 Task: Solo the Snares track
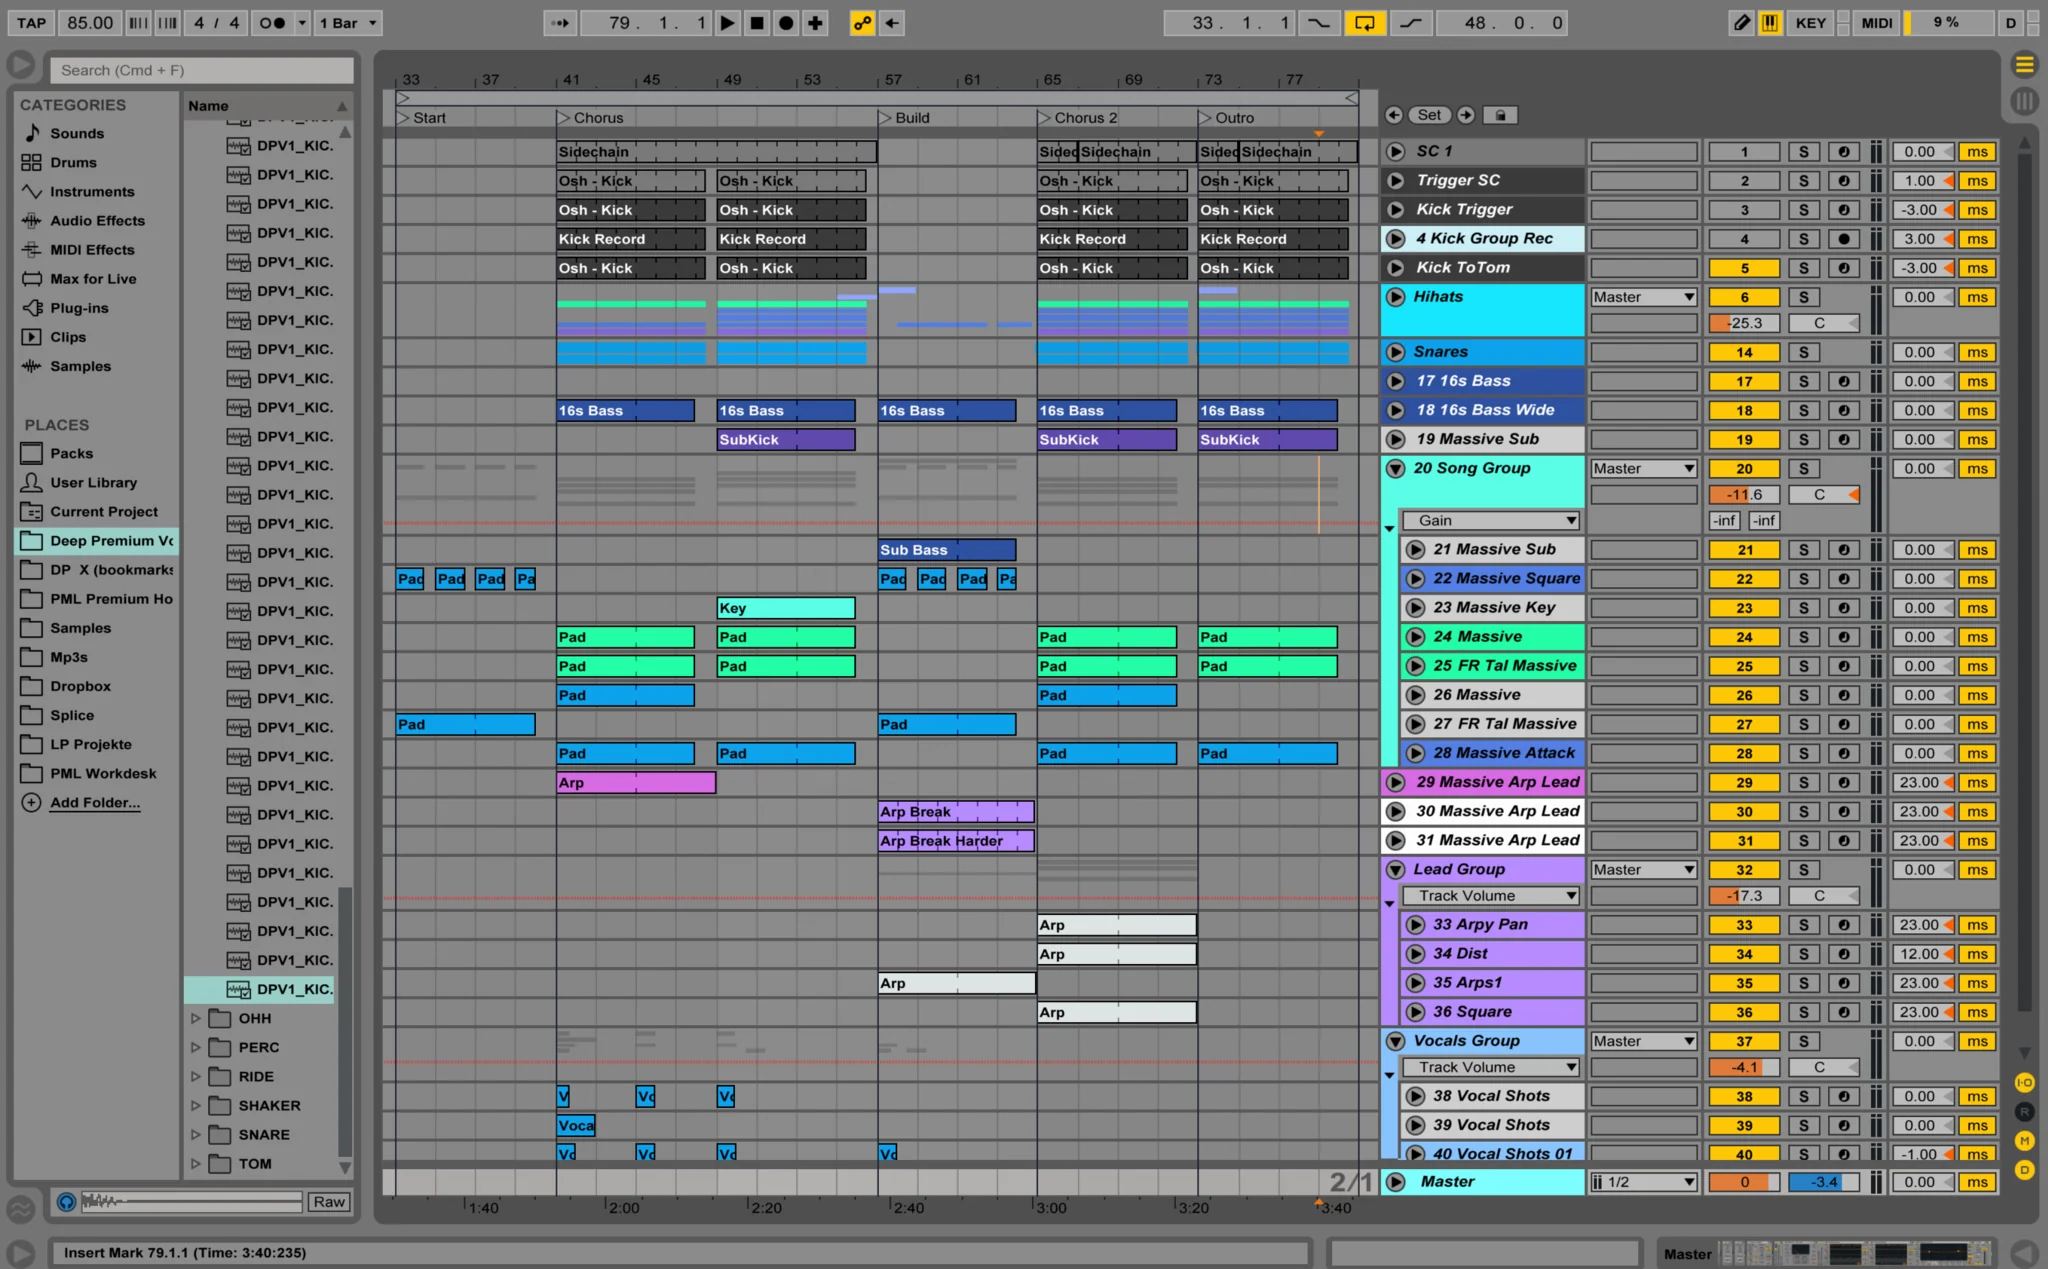pos(1804,352)
